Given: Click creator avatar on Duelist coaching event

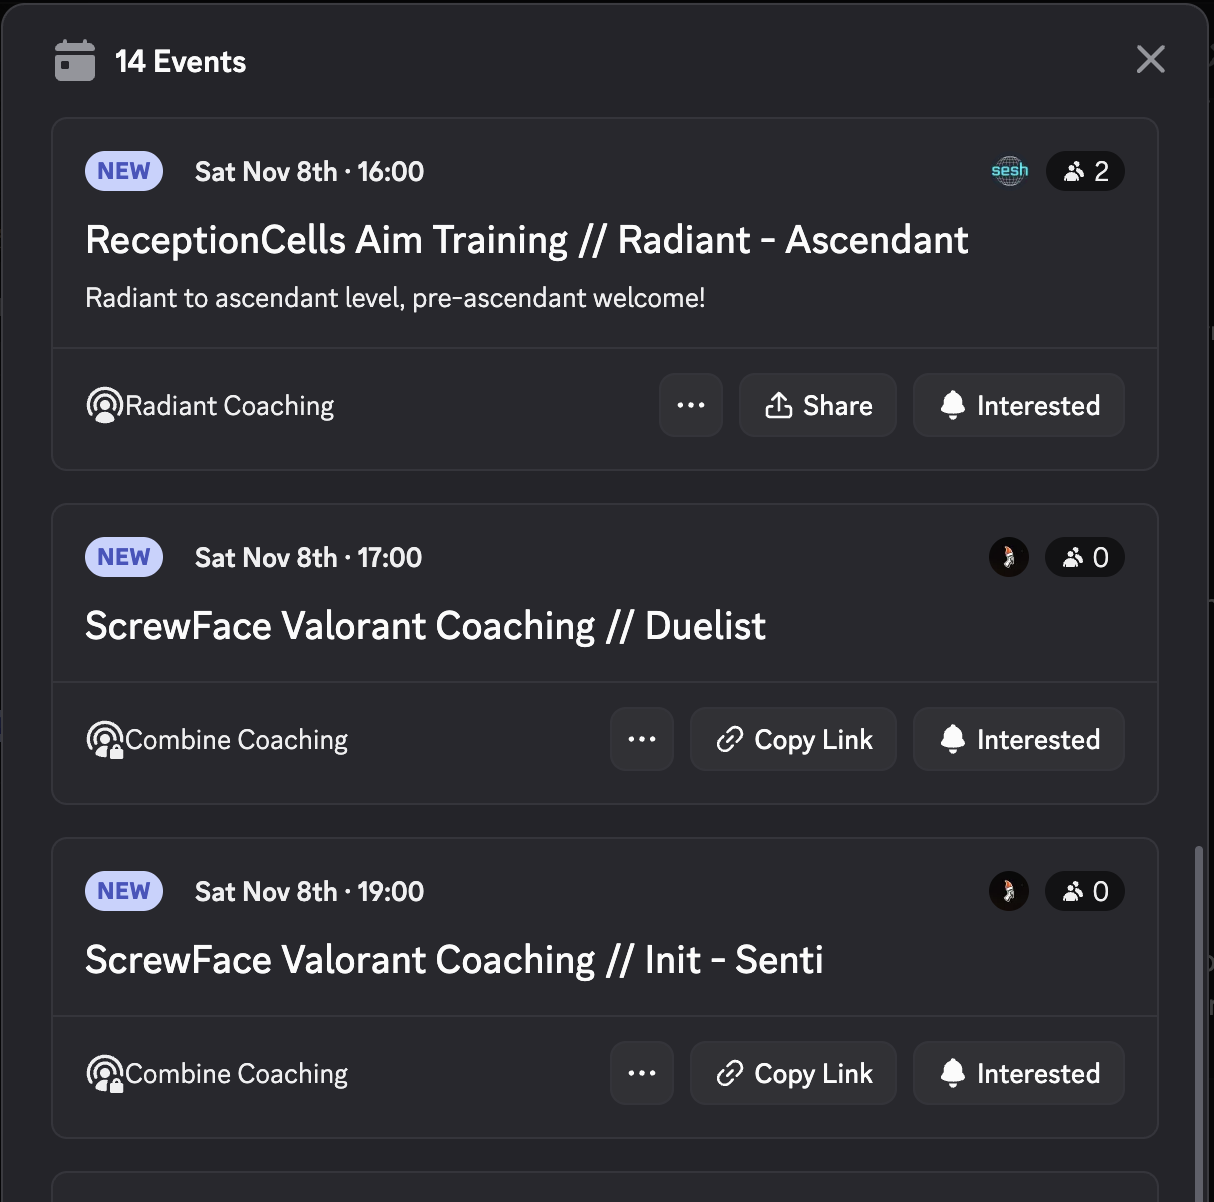Looking at the screenshot, I should (1008, 557).
